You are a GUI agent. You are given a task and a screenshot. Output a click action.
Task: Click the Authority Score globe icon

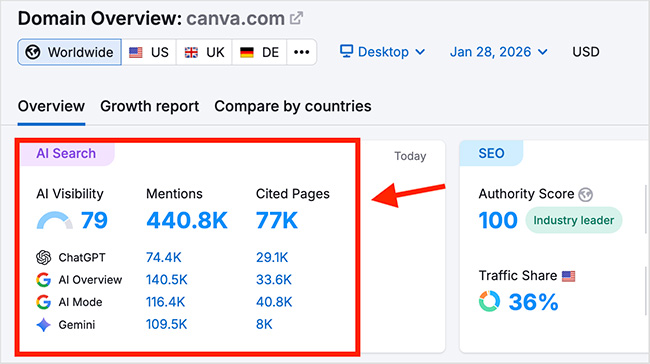point(585,194)
